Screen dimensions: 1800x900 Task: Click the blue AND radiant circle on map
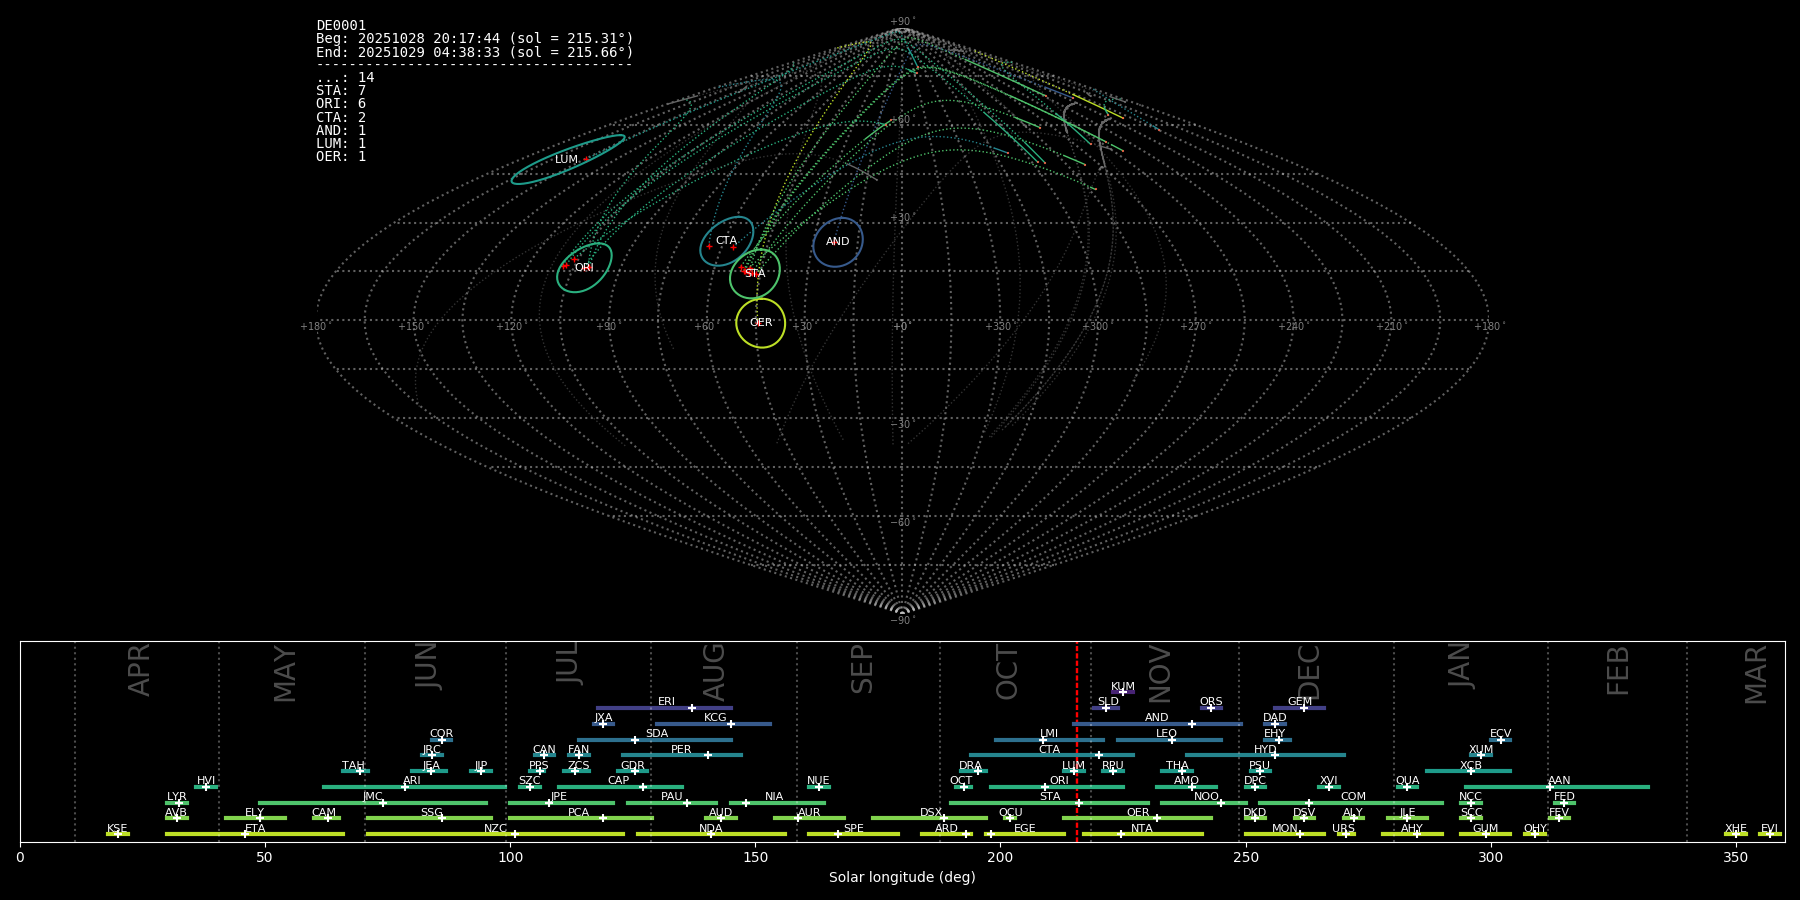(838, 242)
